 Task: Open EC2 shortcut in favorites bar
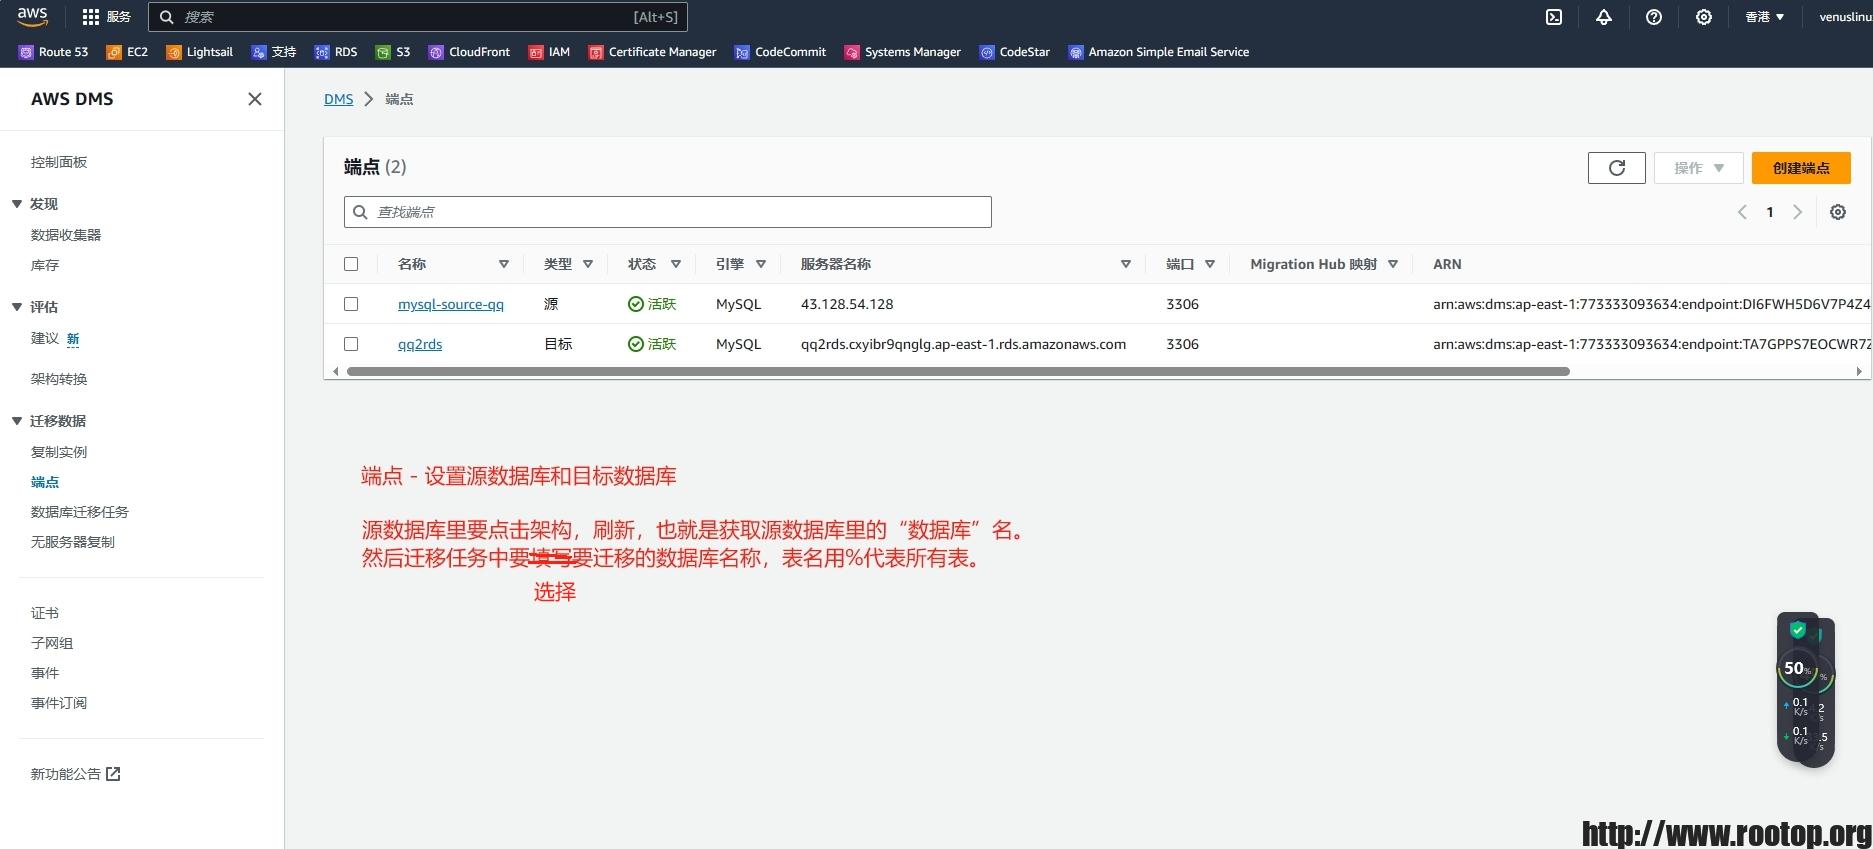point(127,52)
